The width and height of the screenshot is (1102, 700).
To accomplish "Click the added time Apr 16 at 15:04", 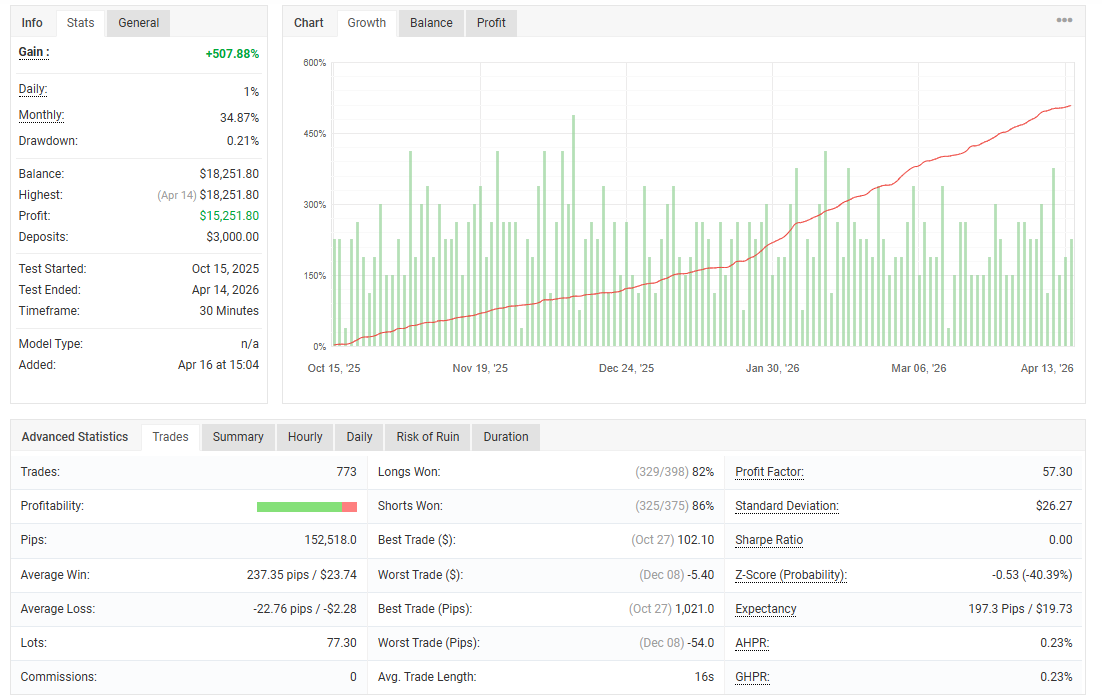I will (218, 365).
